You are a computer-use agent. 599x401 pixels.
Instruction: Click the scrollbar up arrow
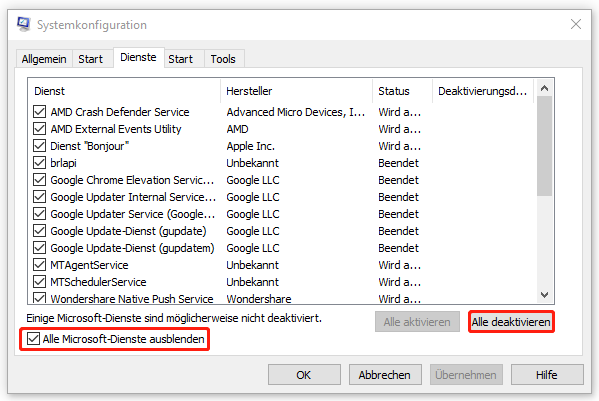pos(545,88)
